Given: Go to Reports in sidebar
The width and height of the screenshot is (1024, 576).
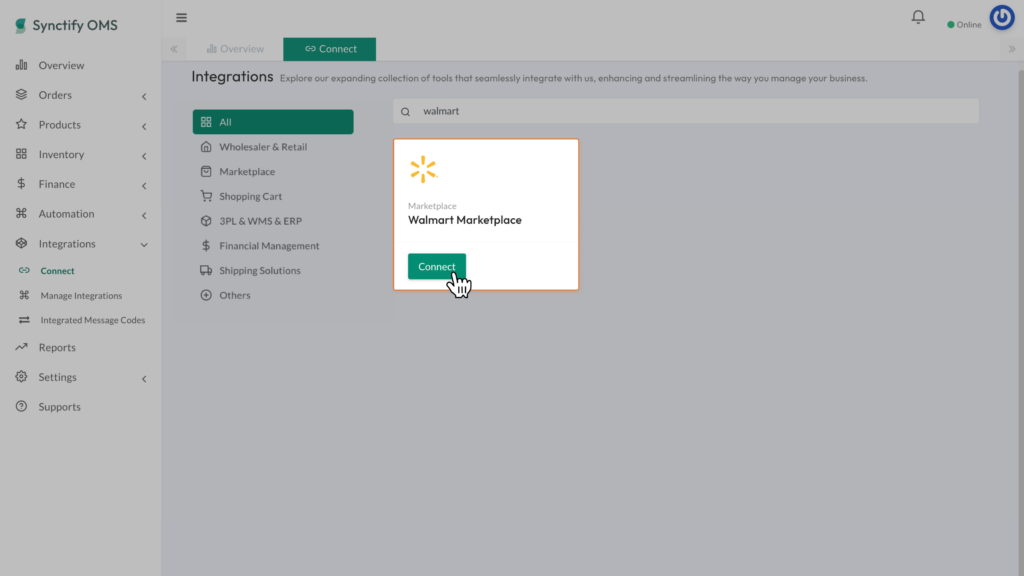Looking at the screenshot, I should click(57, 347).
